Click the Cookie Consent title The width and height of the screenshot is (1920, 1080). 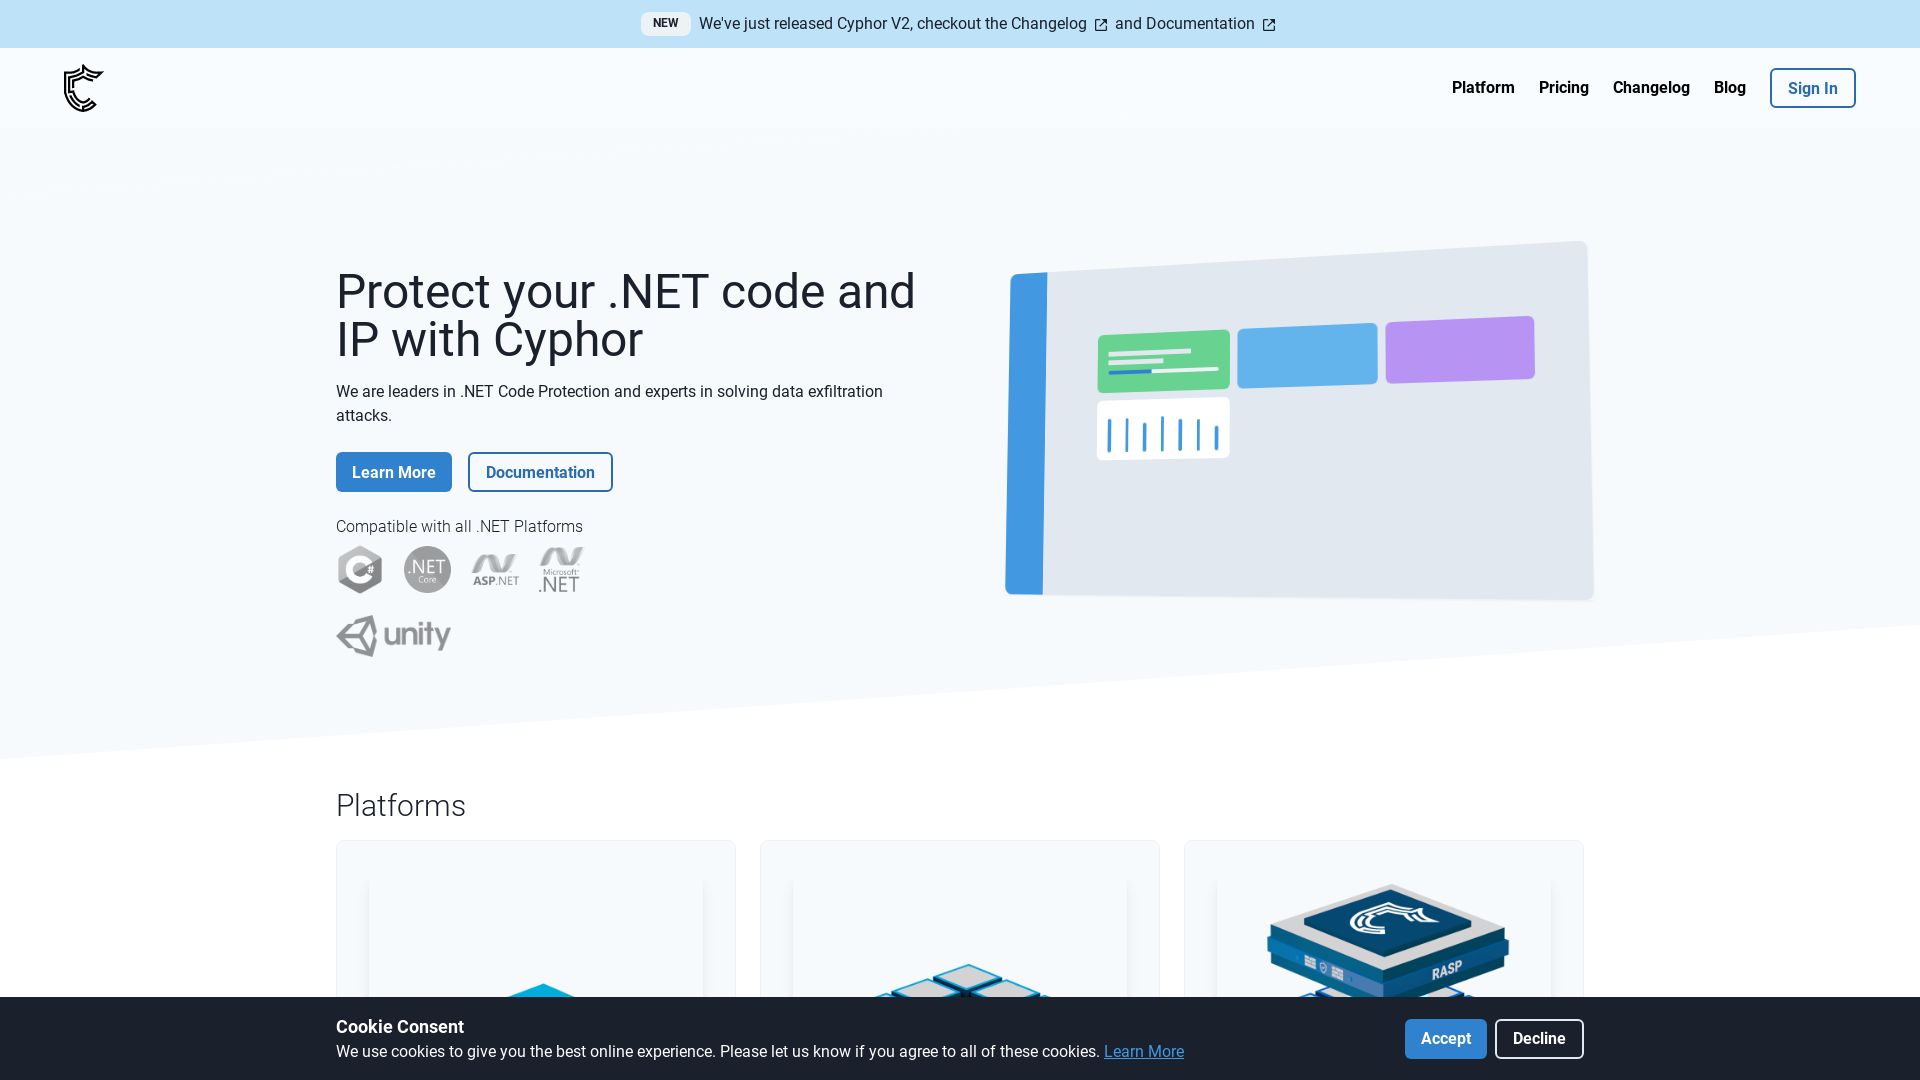point(400,1027)
